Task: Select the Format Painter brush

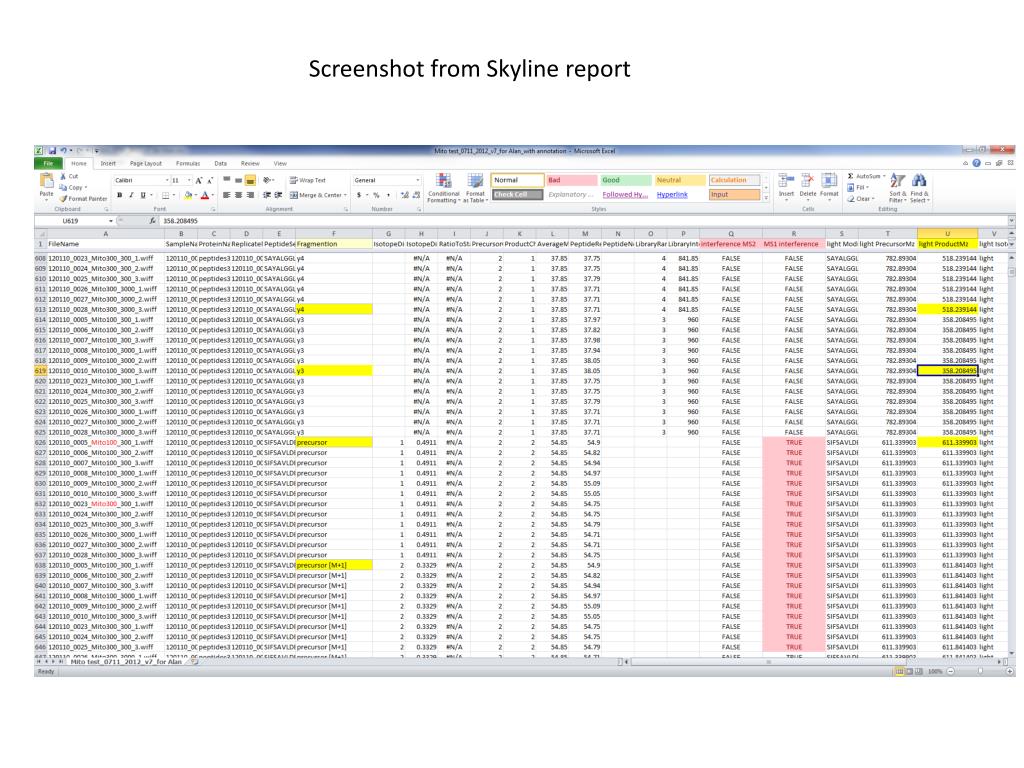Action: click(63, 199)
